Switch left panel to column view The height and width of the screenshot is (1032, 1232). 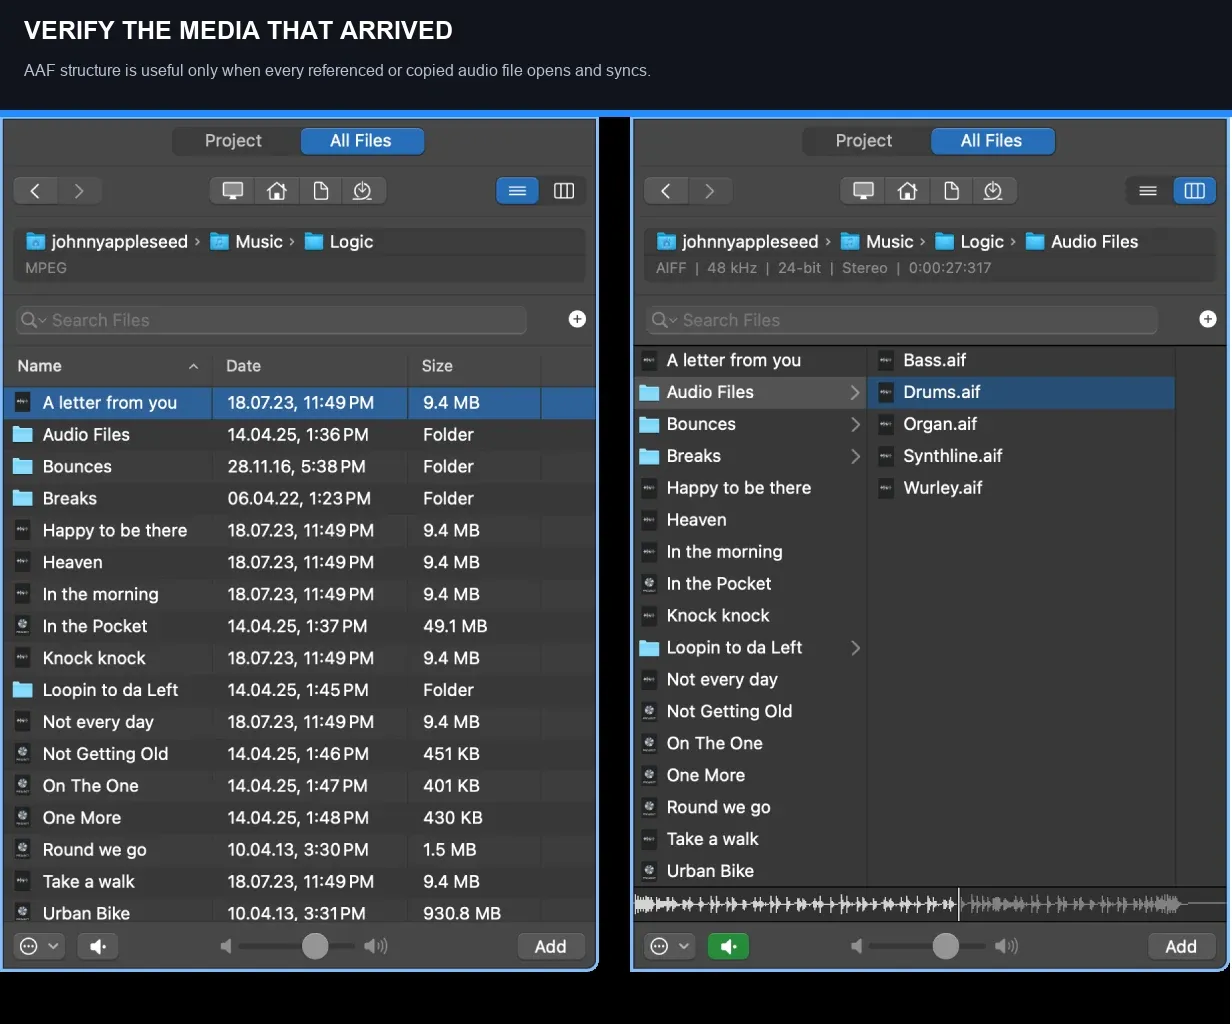tap(564, 191)
